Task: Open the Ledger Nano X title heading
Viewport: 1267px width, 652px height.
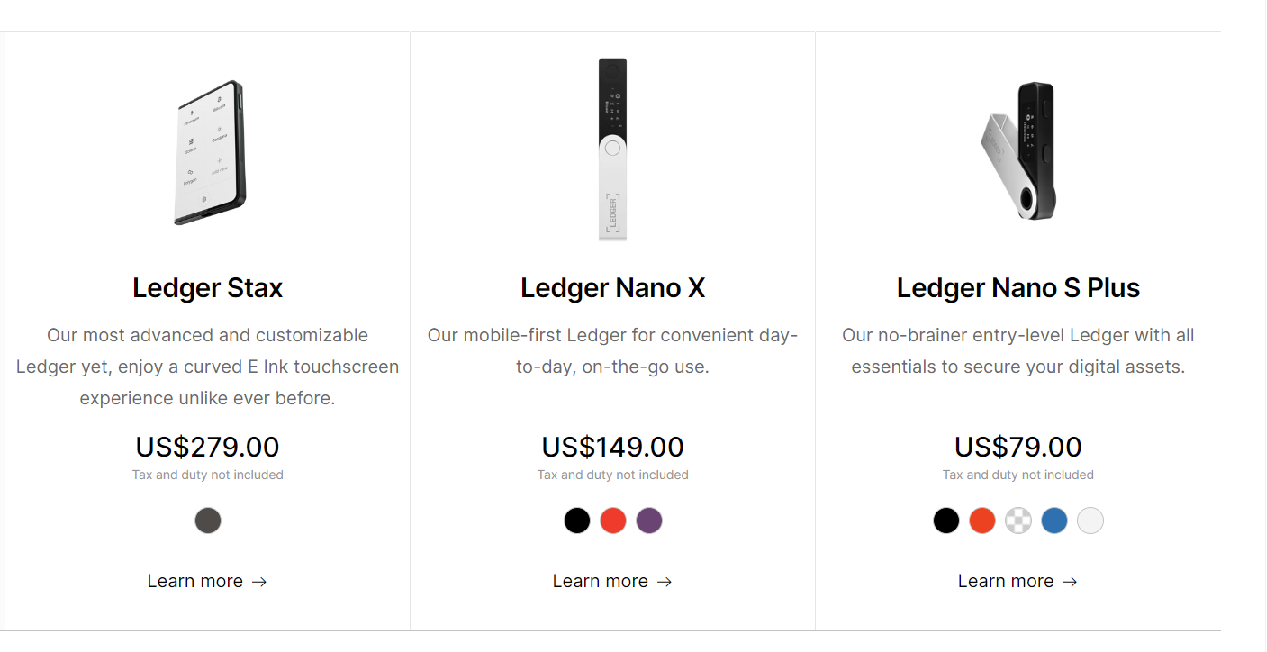Action: [613, 288]
